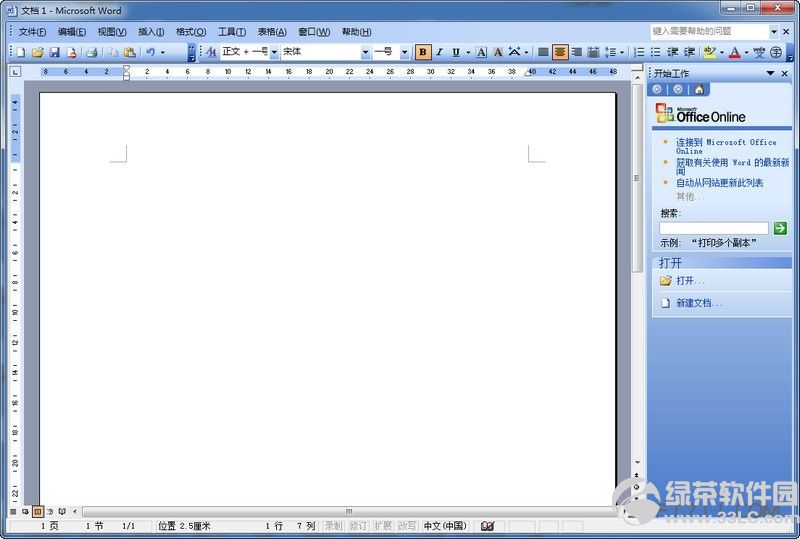Toggle Align Left button
This screenshot has height=539, width=800.
[x=543, y=52]
